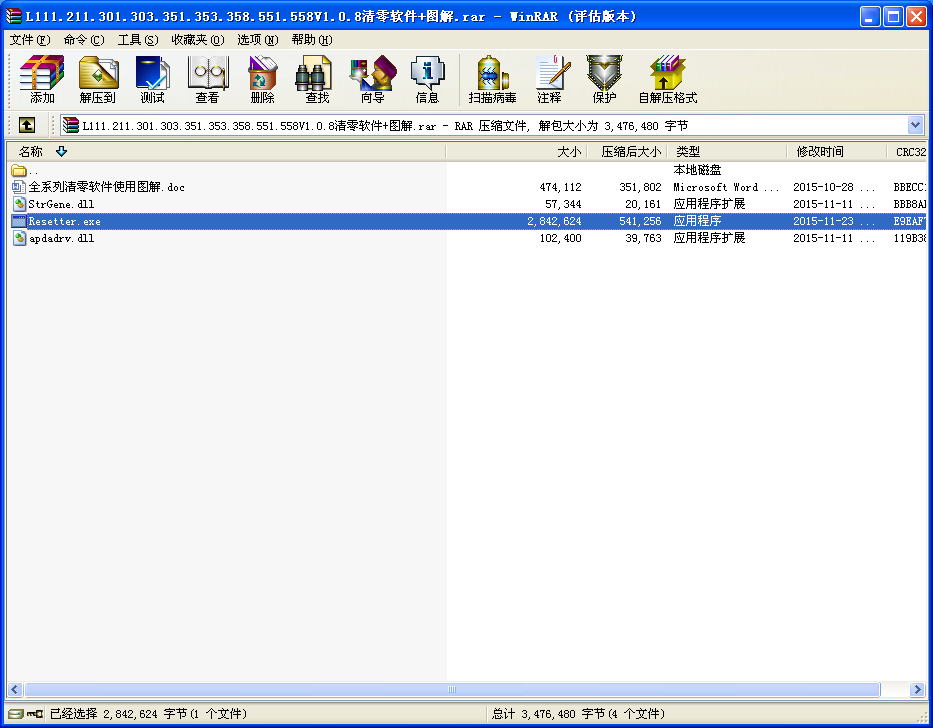Select the Resetter.exe row

467,221
